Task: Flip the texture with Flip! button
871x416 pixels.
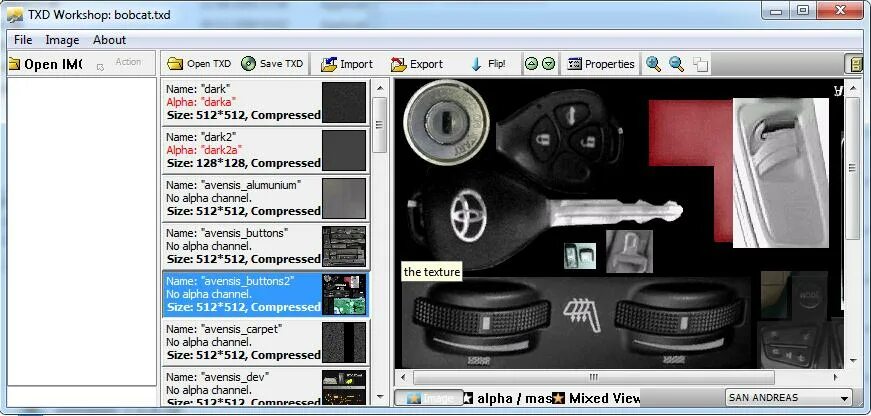Action: click(x=488, y=64)
